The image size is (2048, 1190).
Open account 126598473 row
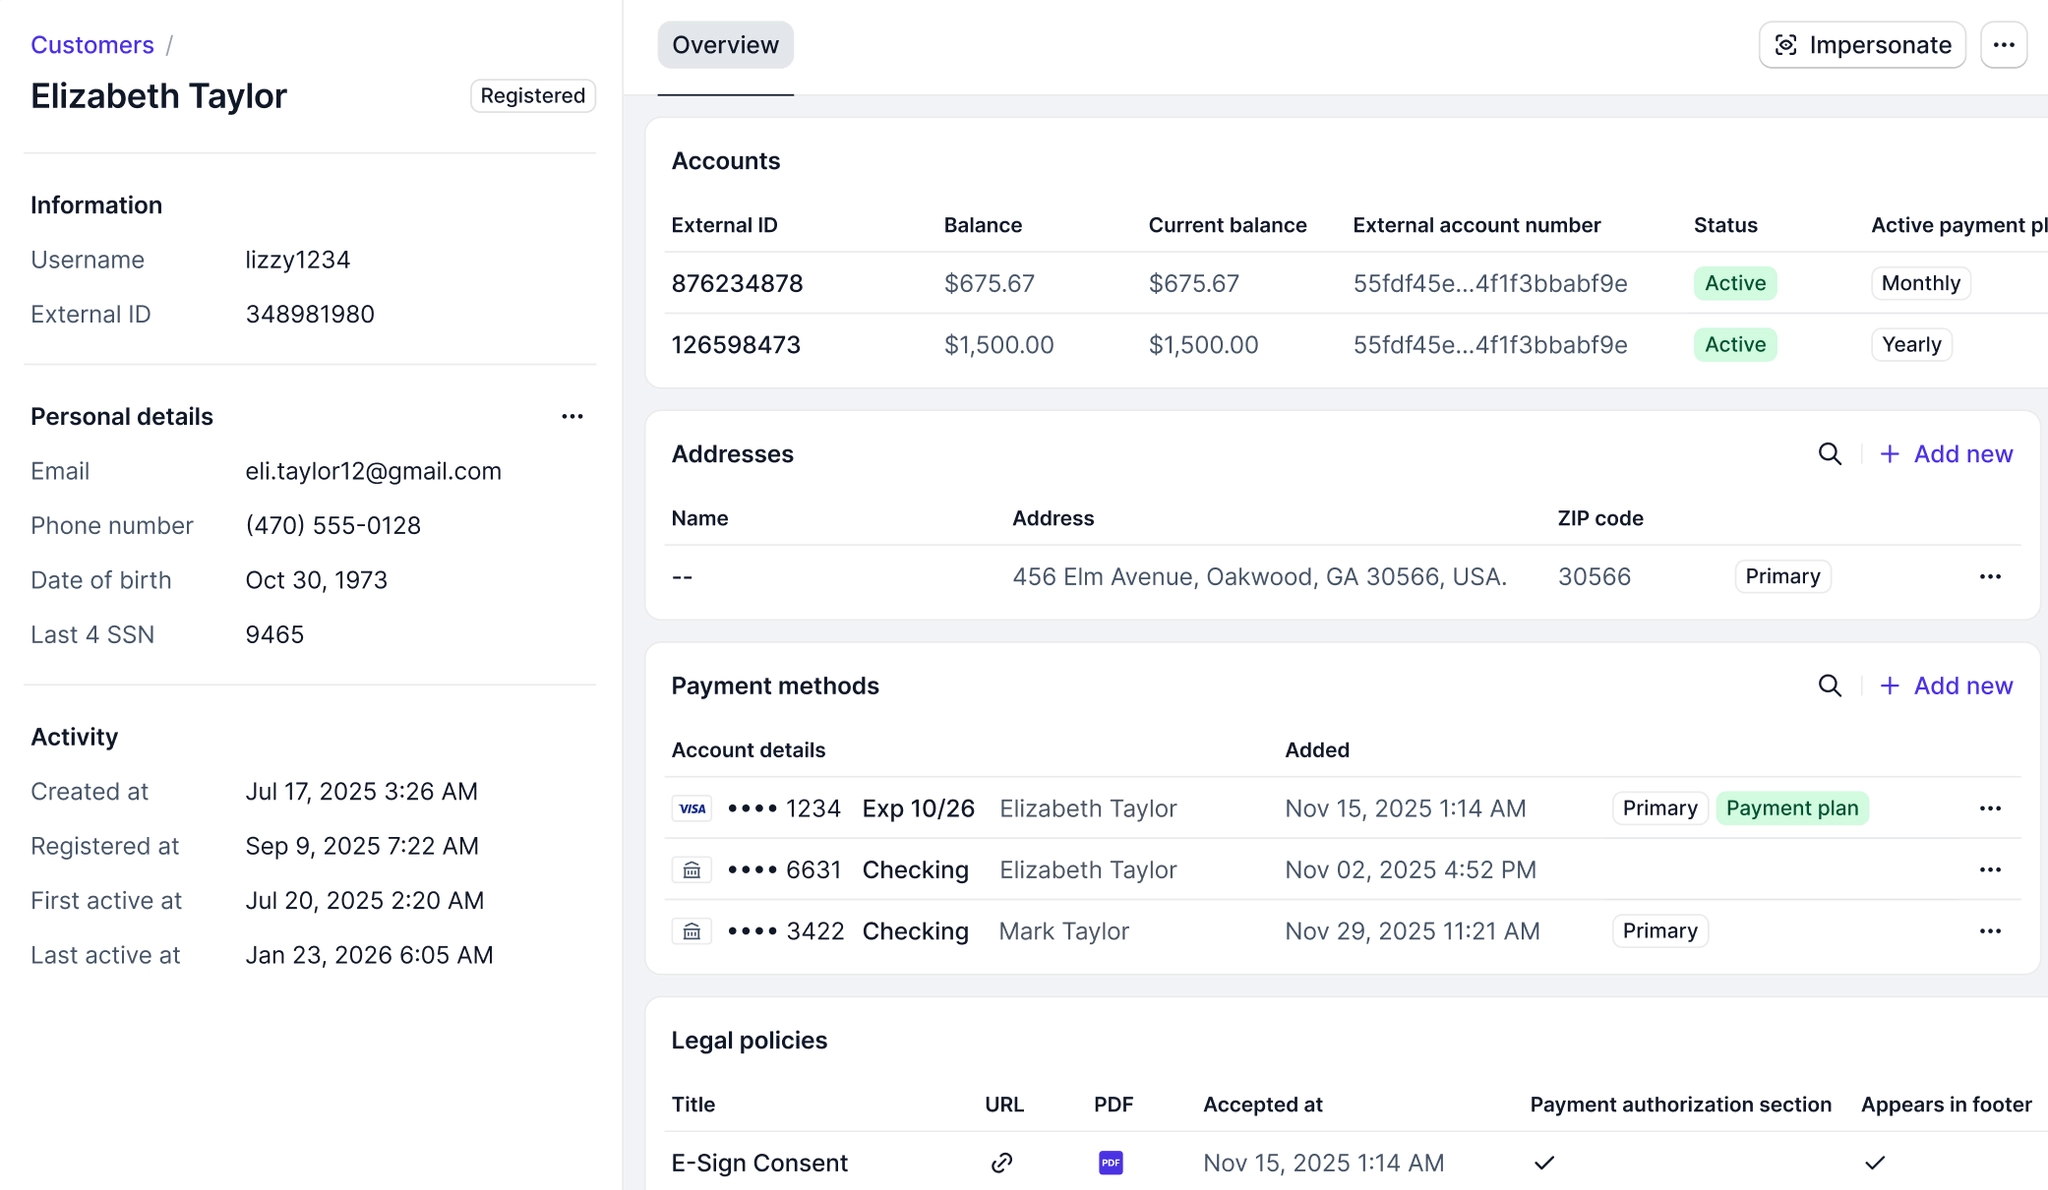736,345
